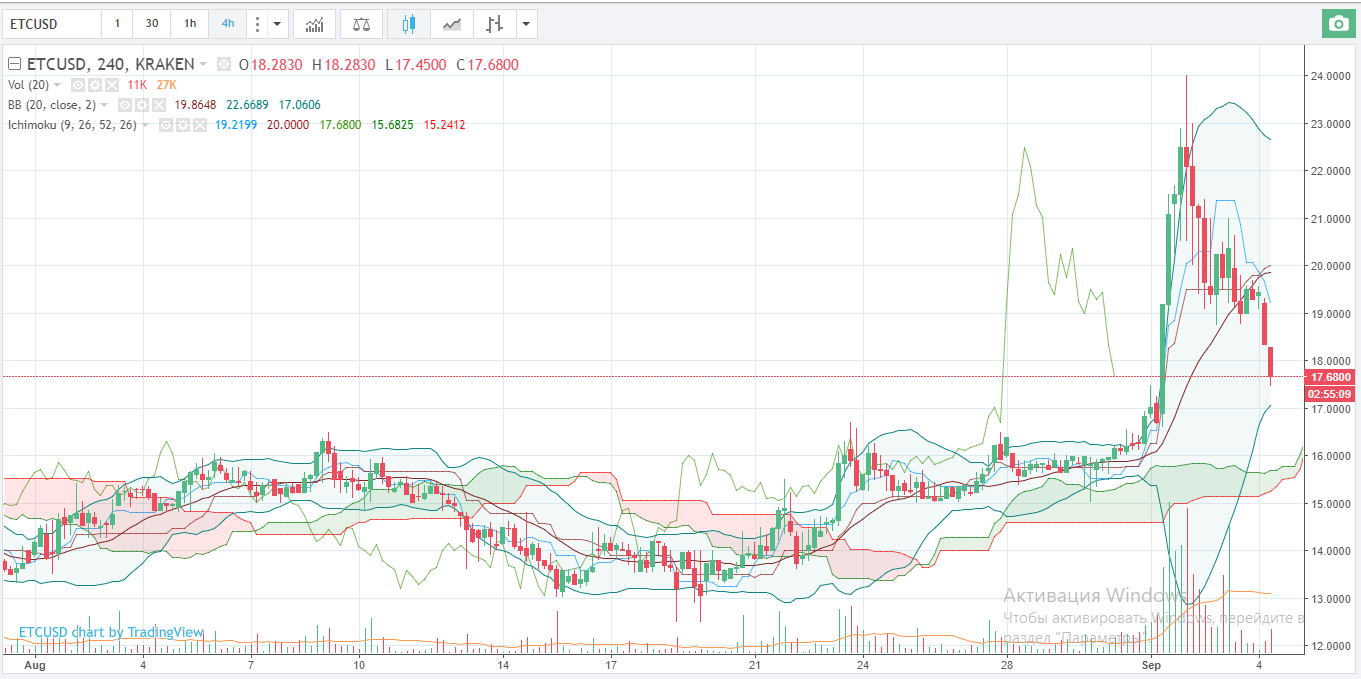The height and width of the screenshot is (679, 1361).
Task: Take a chart snapshot with camera button
Action: (1336, 23)
